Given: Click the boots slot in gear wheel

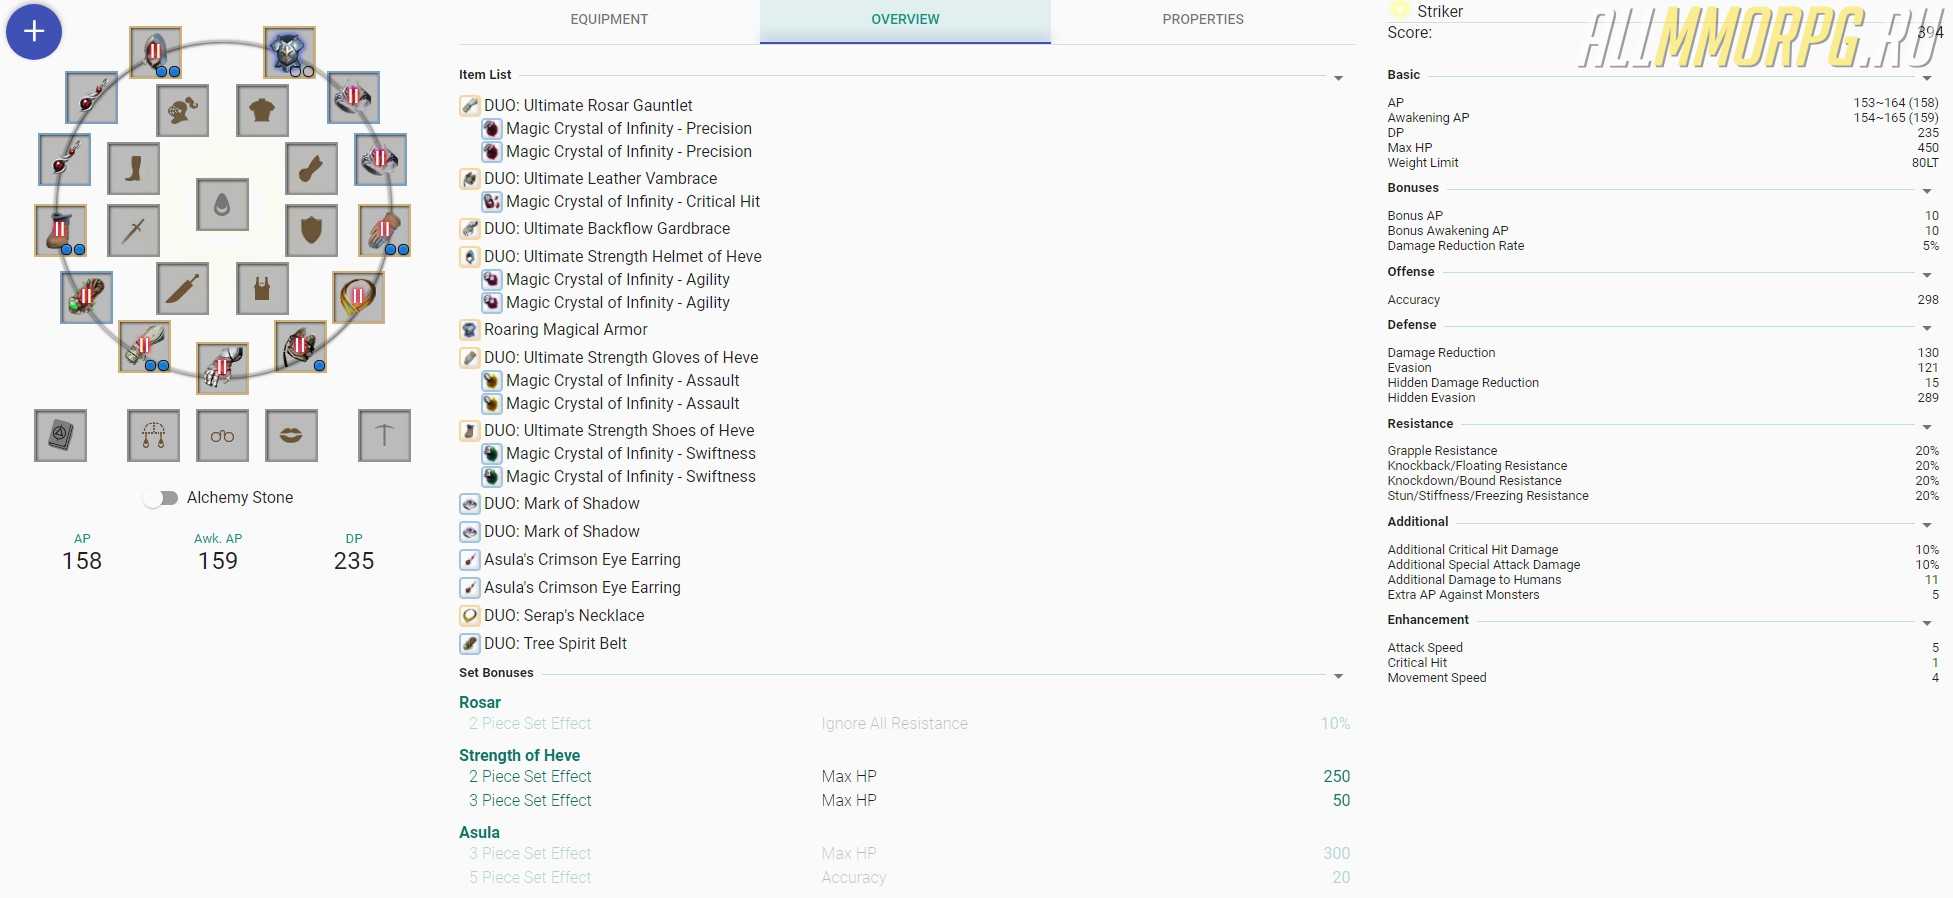Looking at the screenshot, I should tap(133, 168).
